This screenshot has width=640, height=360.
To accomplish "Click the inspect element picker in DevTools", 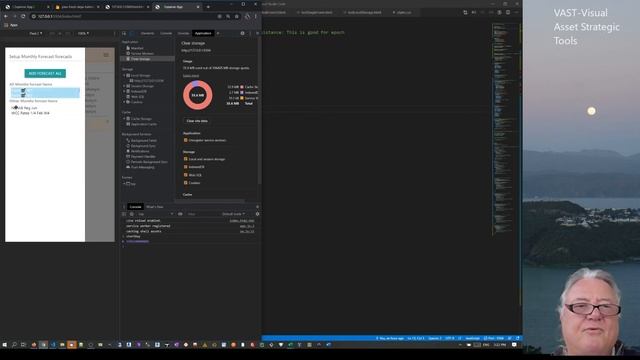I will pos(124,33).
